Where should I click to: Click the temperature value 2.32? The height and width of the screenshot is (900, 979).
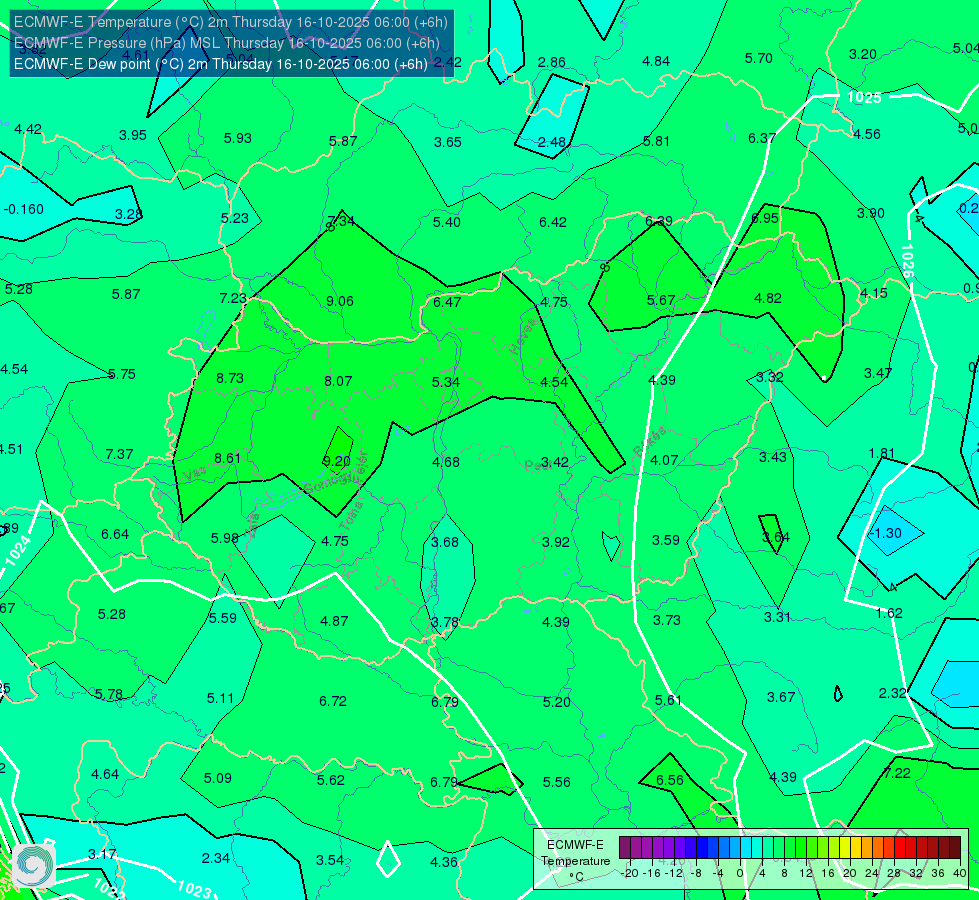coord(892,693)
